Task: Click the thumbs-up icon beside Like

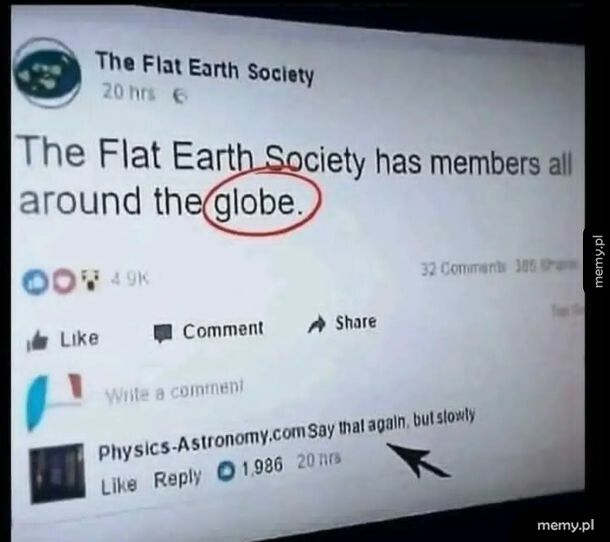Action: pos(37,341)
